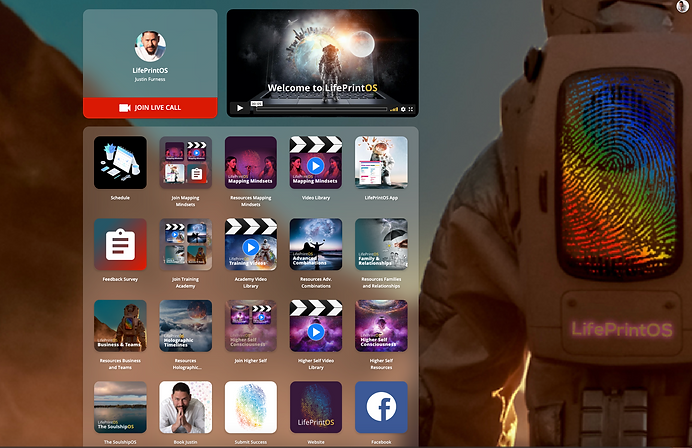Open Higher Self Video Library icon
692x448 pixels.
point(316,326)
